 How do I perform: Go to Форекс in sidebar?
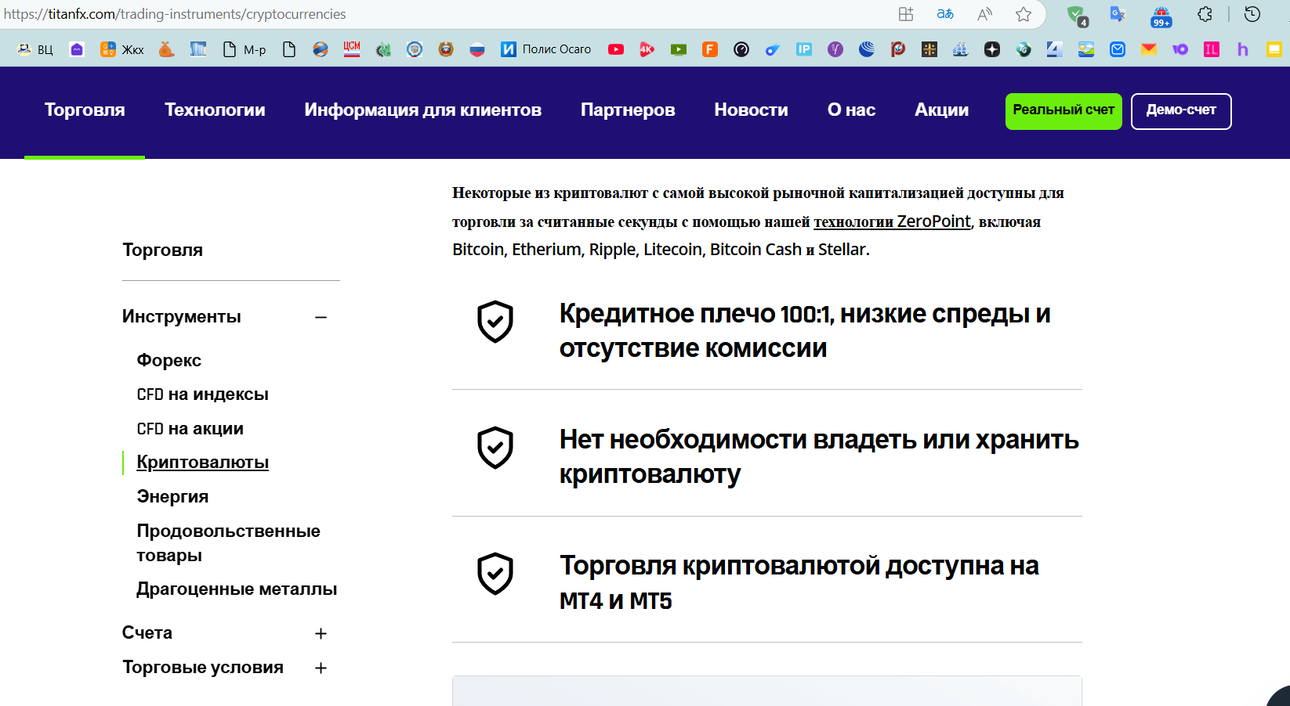(x=169, y=360)
